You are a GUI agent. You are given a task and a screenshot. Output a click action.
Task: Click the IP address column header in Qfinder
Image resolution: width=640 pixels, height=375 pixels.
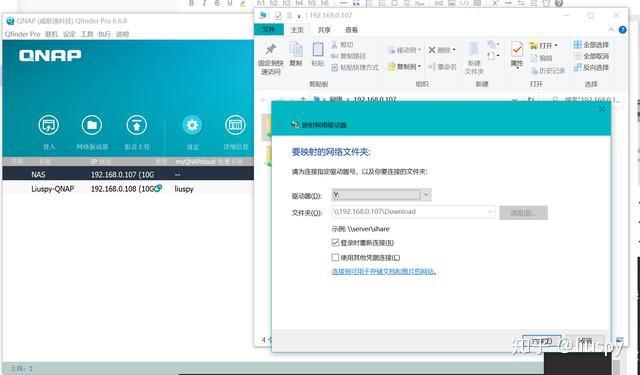pyautogui.click(x=100, y=162)
